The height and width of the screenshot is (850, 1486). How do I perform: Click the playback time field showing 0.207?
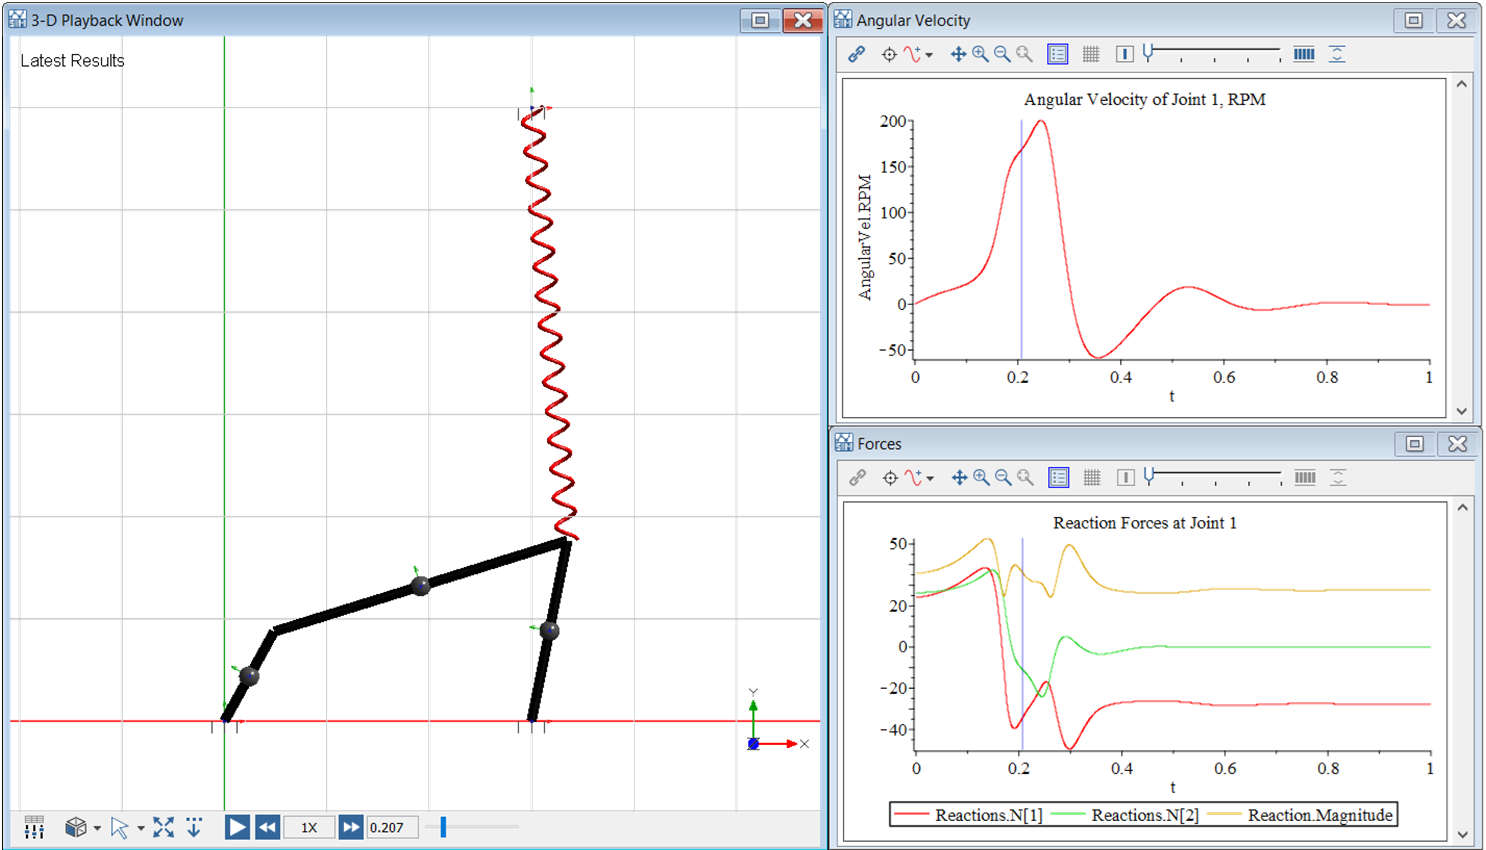(x=390, y=827)
